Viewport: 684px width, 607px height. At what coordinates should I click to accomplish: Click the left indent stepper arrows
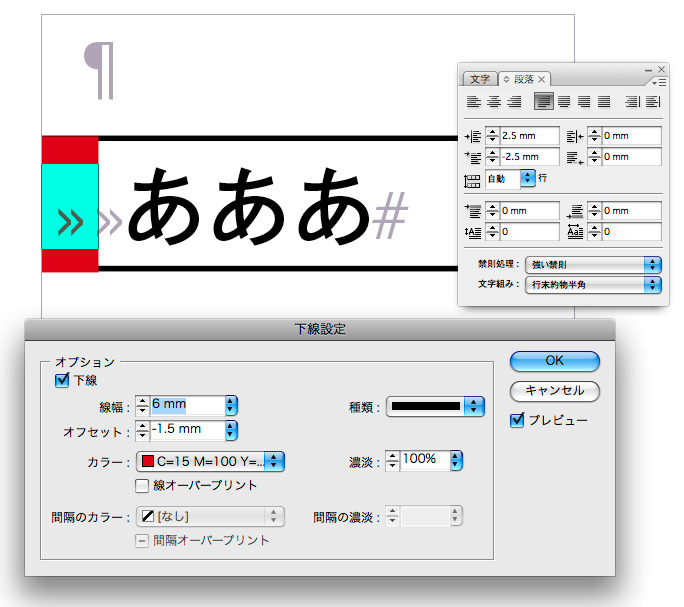tap(492, 136)
